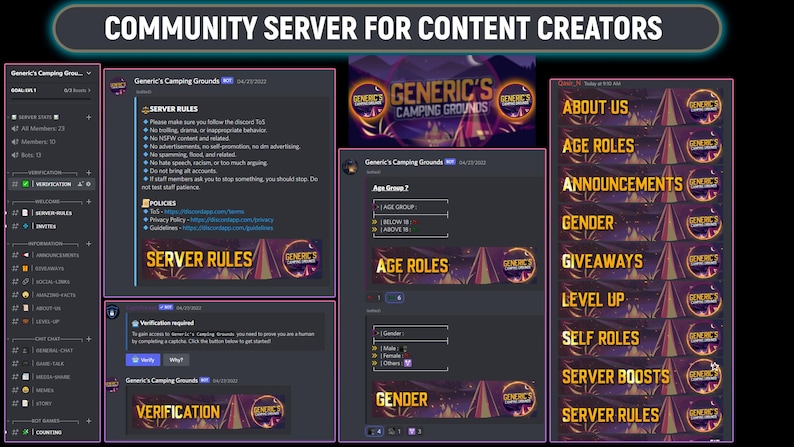Viewport: 794px width, 447px height.
Task: Open Generic's Camping Grounds server dropdown
Action: [89, 73]
